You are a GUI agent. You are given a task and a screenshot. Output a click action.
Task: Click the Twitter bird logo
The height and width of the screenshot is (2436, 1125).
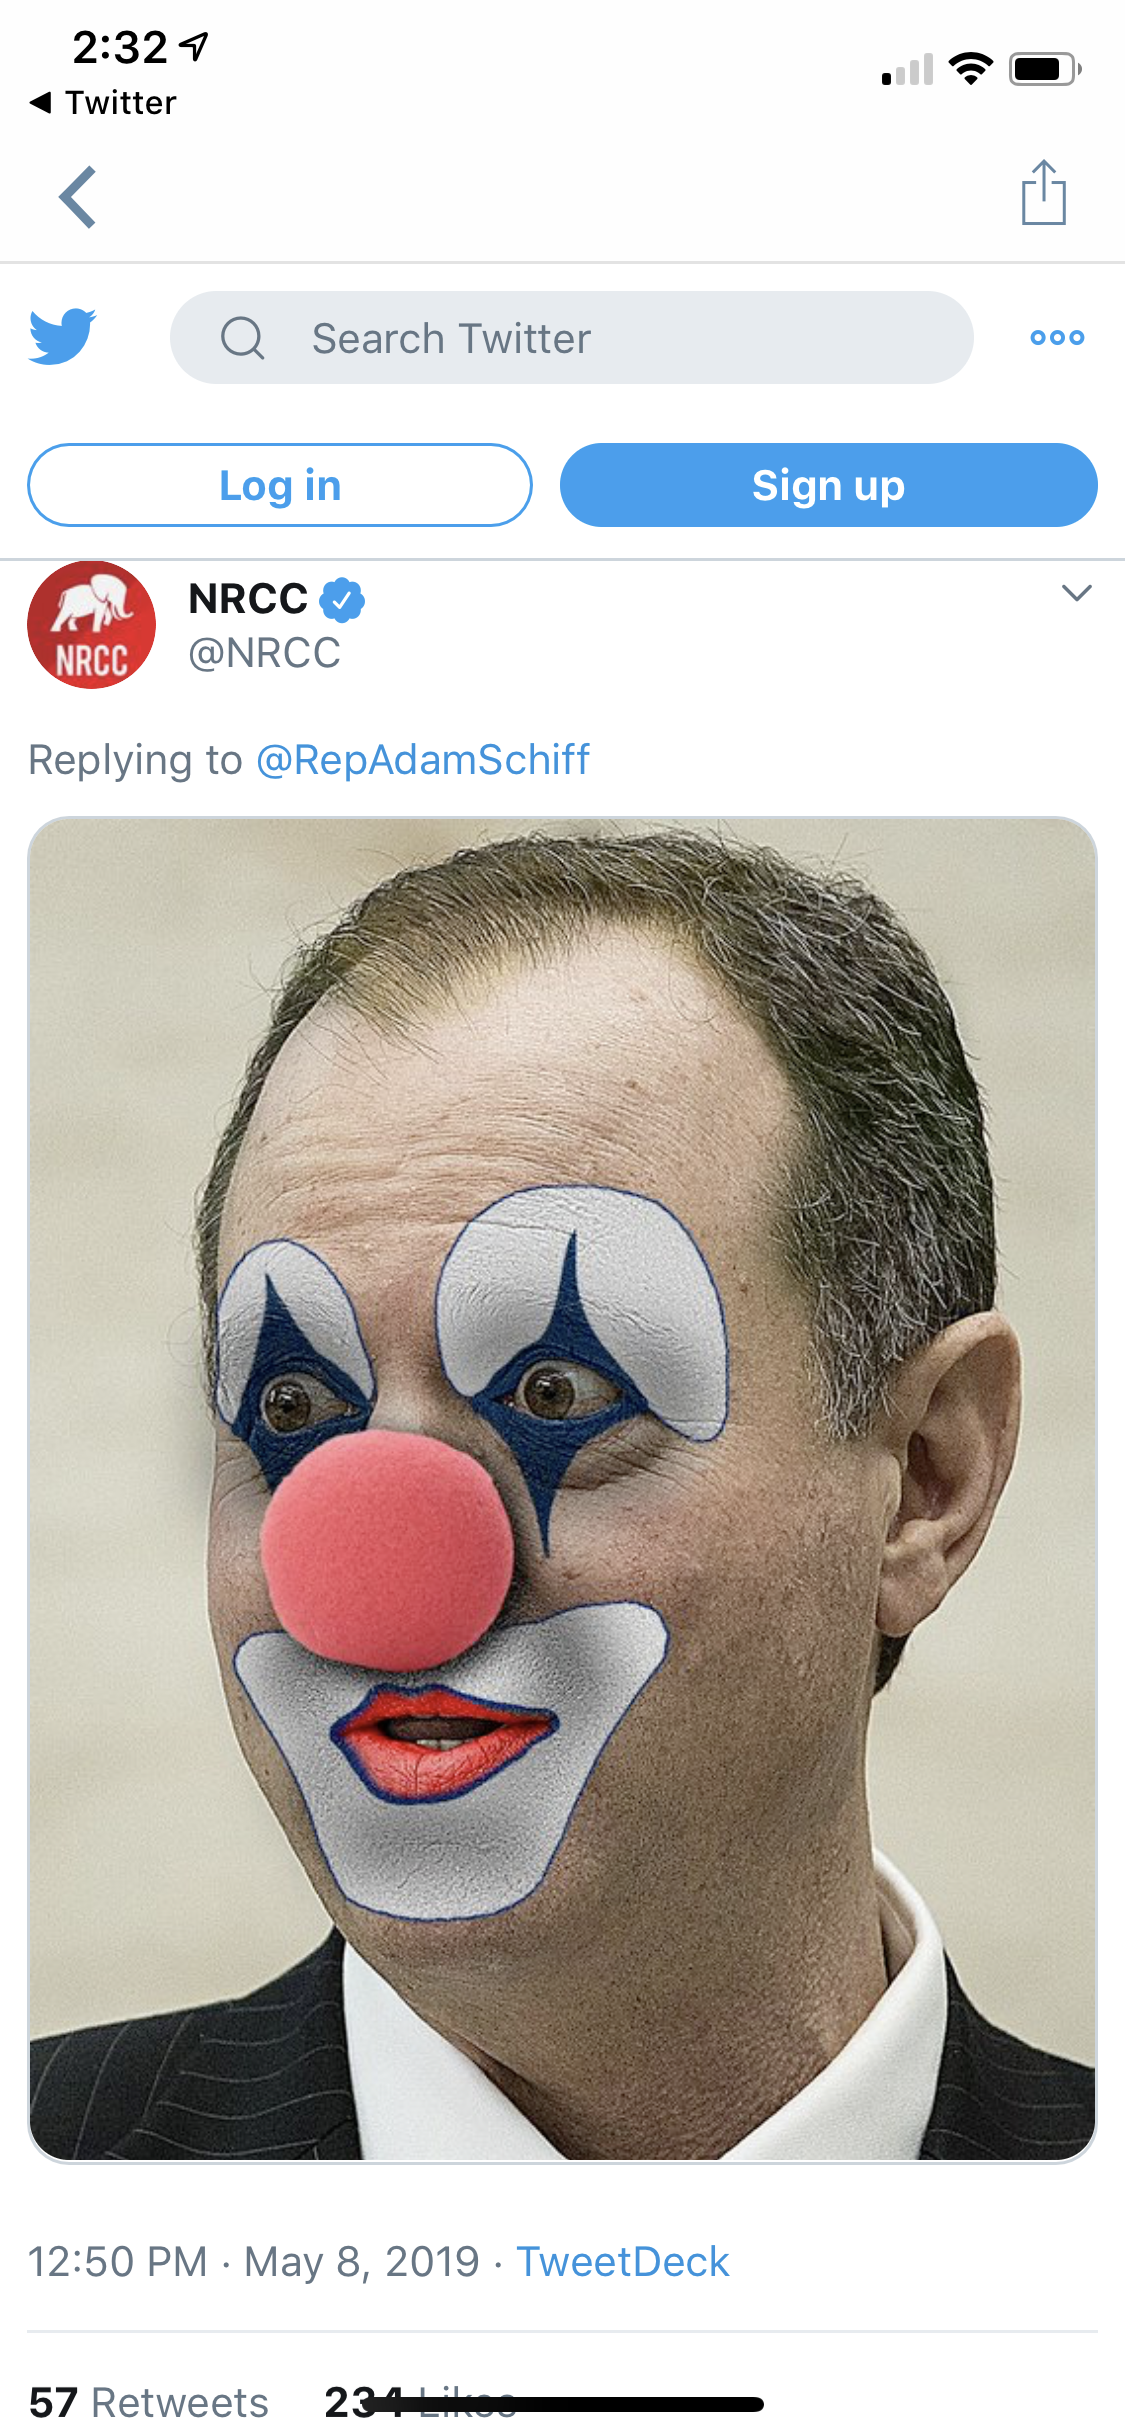[x=63, y=336]
